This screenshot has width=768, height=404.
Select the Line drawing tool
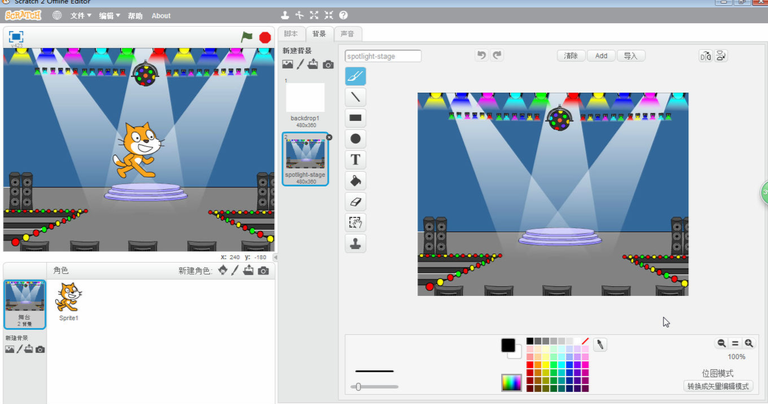356,97
